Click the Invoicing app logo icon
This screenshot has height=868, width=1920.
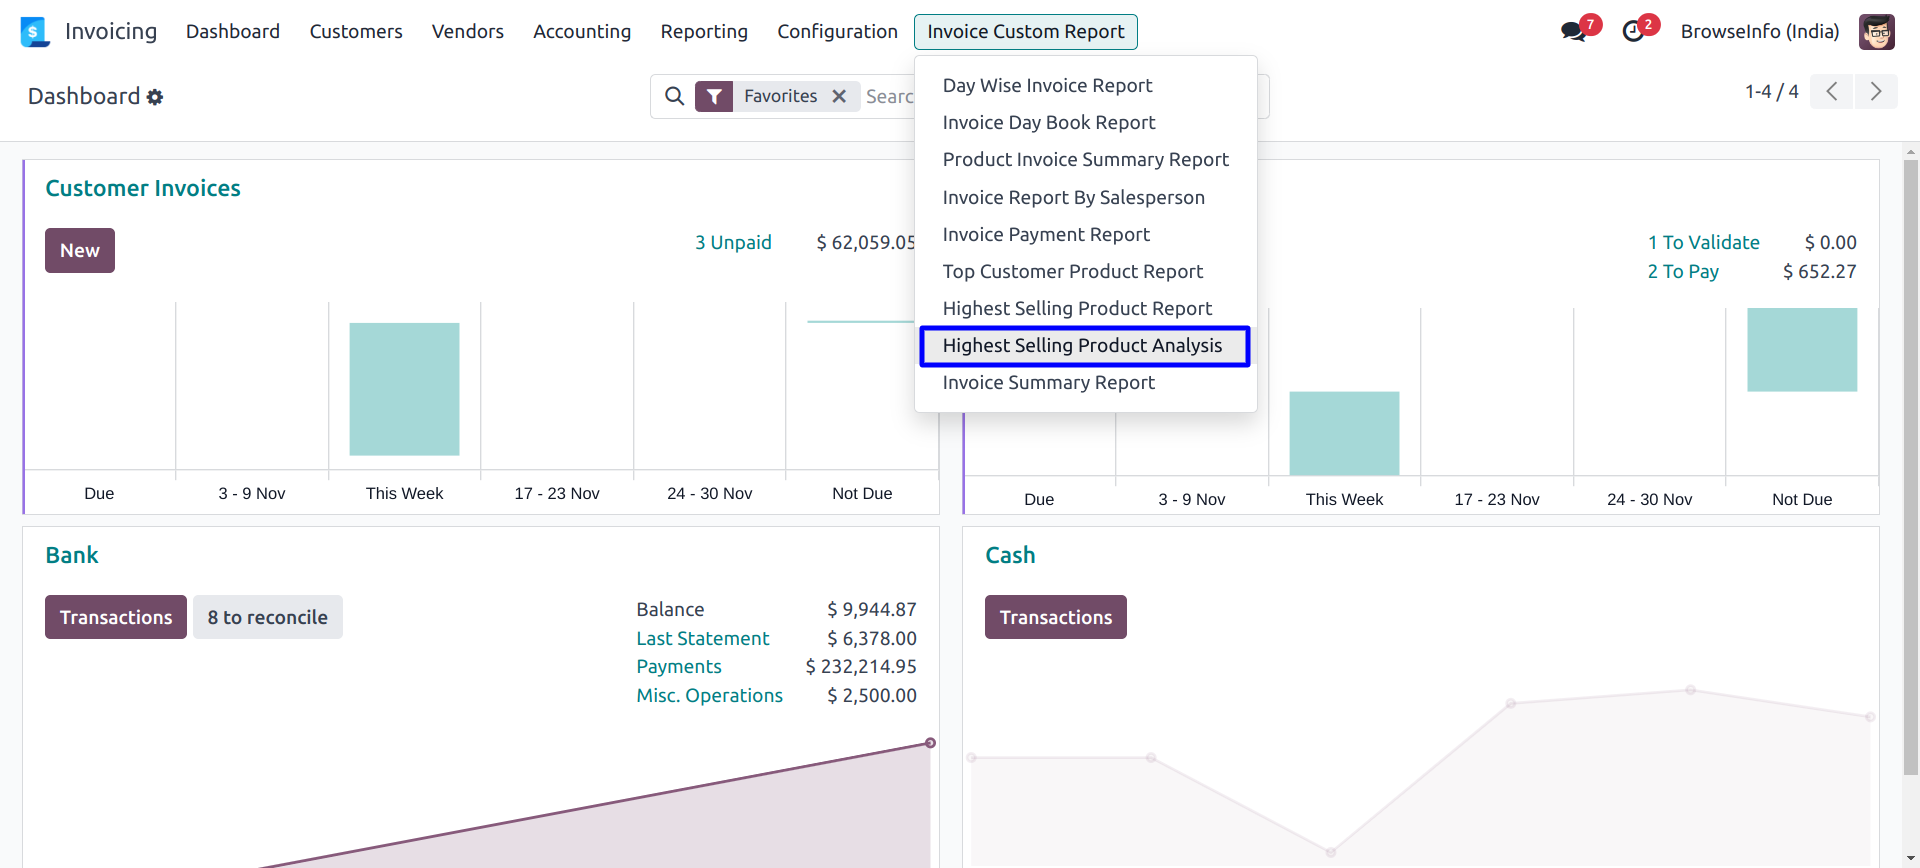coord(35,32)
